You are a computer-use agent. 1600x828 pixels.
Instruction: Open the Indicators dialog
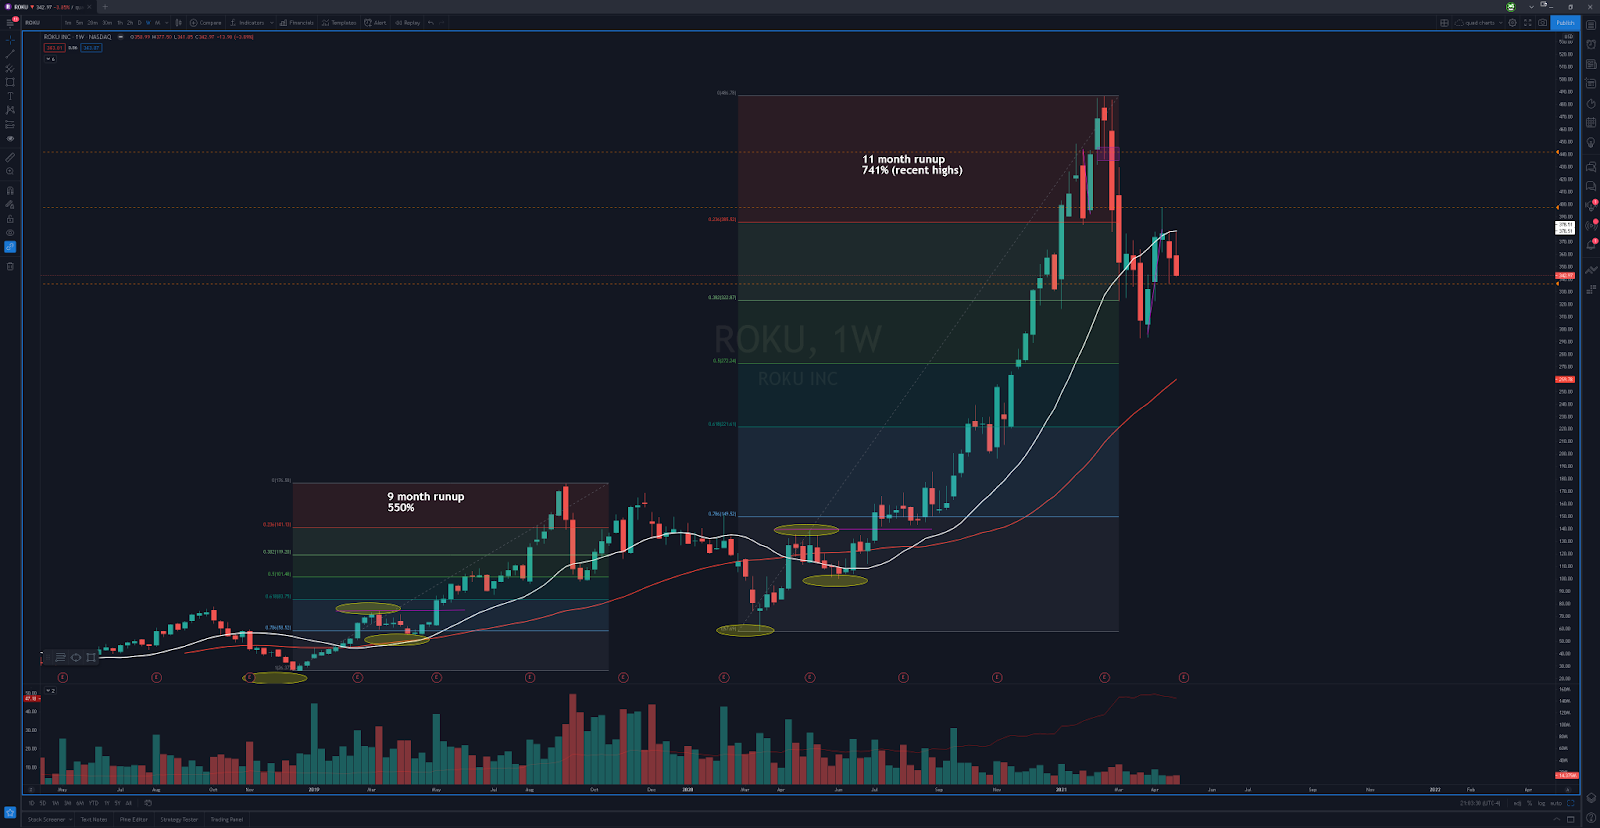(x=247, y=23)
